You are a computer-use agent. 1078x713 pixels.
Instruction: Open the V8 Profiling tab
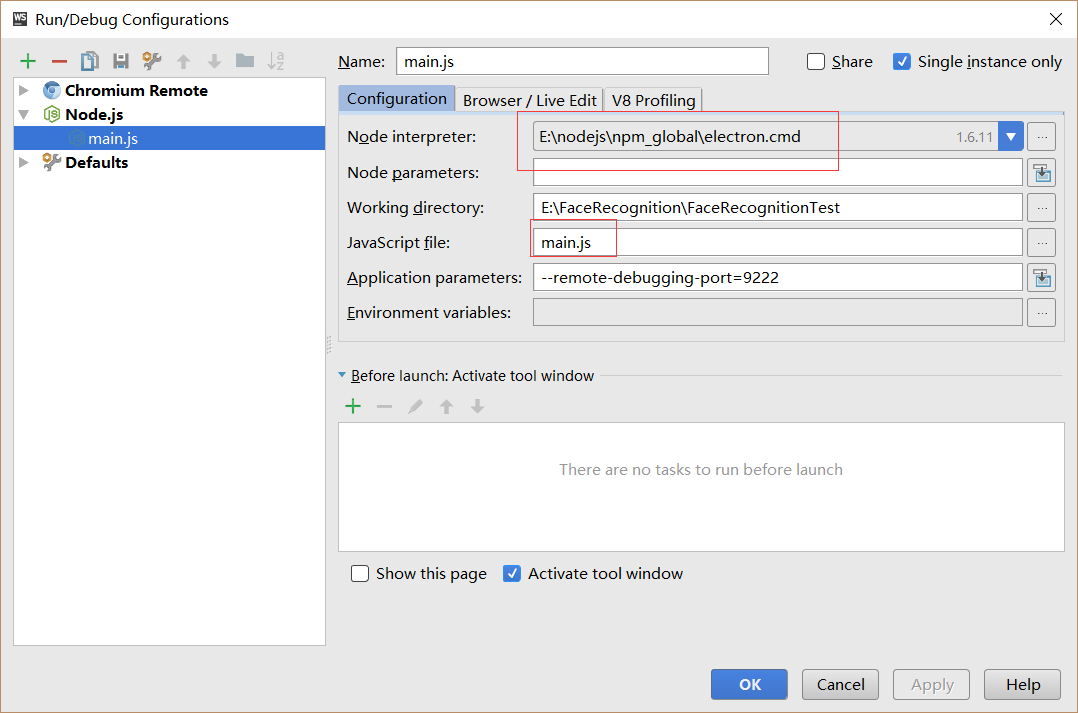653,100
